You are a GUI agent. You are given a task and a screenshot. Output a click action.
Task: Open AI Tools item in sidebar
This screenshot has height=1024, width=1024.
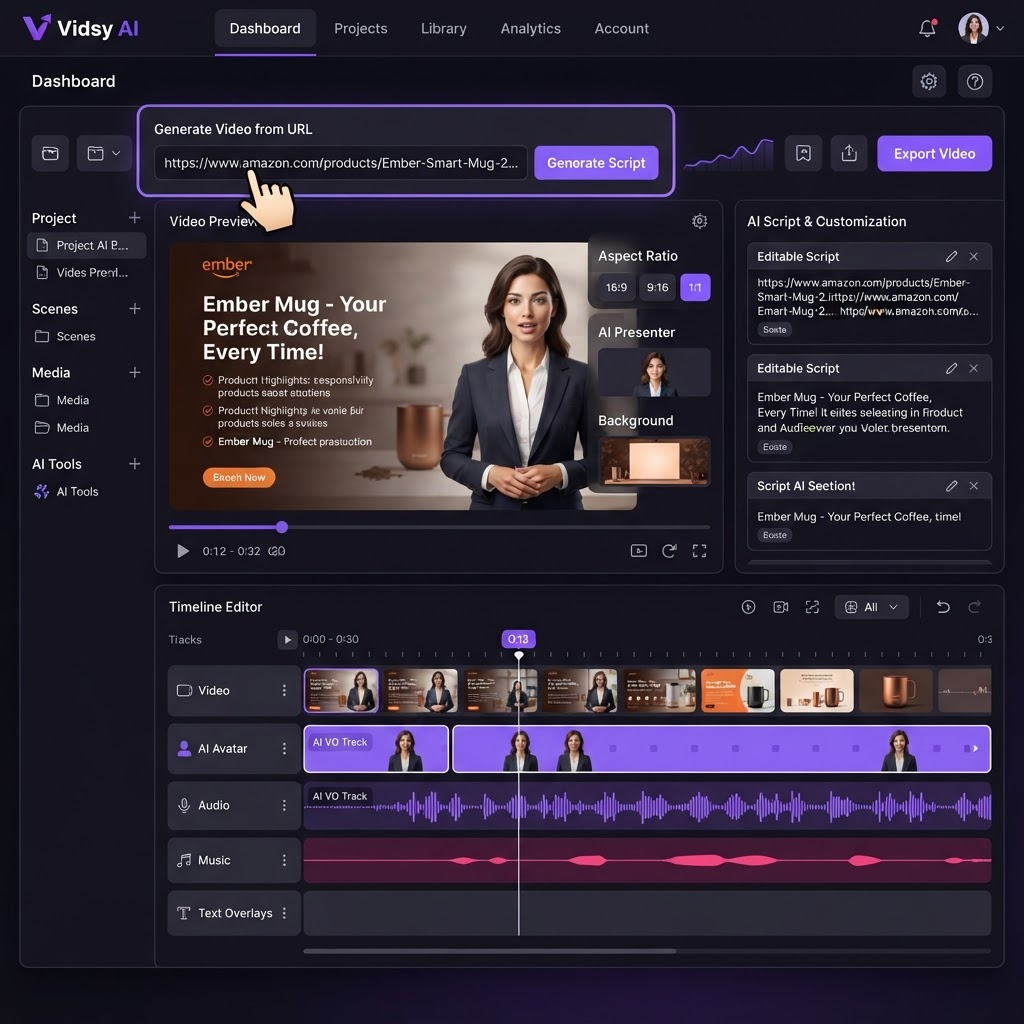coord(67,492)
